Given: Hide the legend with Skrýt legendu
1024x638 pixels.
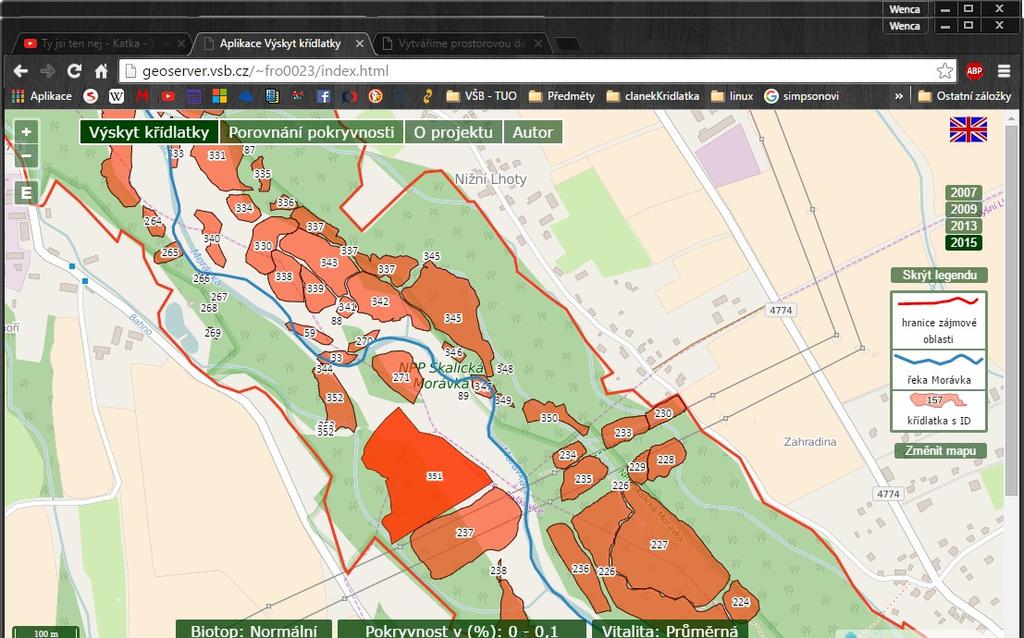Looking at the screenshot, I should [x=939, y=275].
